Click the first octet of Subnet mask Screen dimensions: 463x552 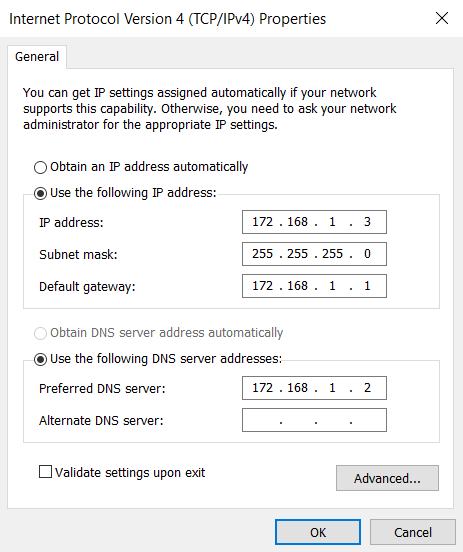263,253
